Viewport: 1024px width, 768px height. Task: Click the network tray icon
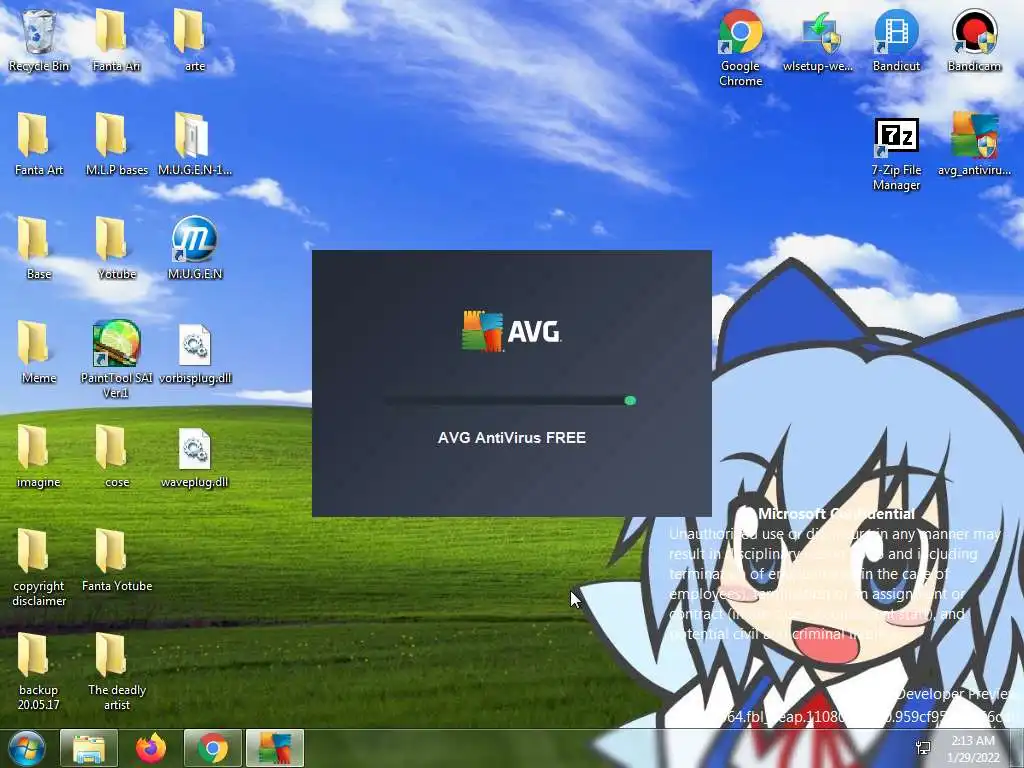[923, 748]
